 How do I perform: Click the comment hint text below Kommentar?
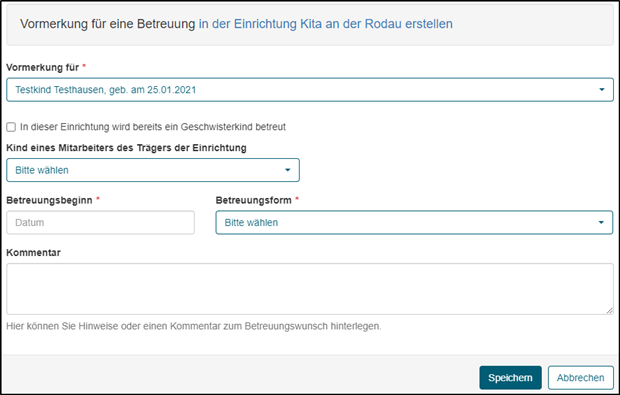[194, 326]
